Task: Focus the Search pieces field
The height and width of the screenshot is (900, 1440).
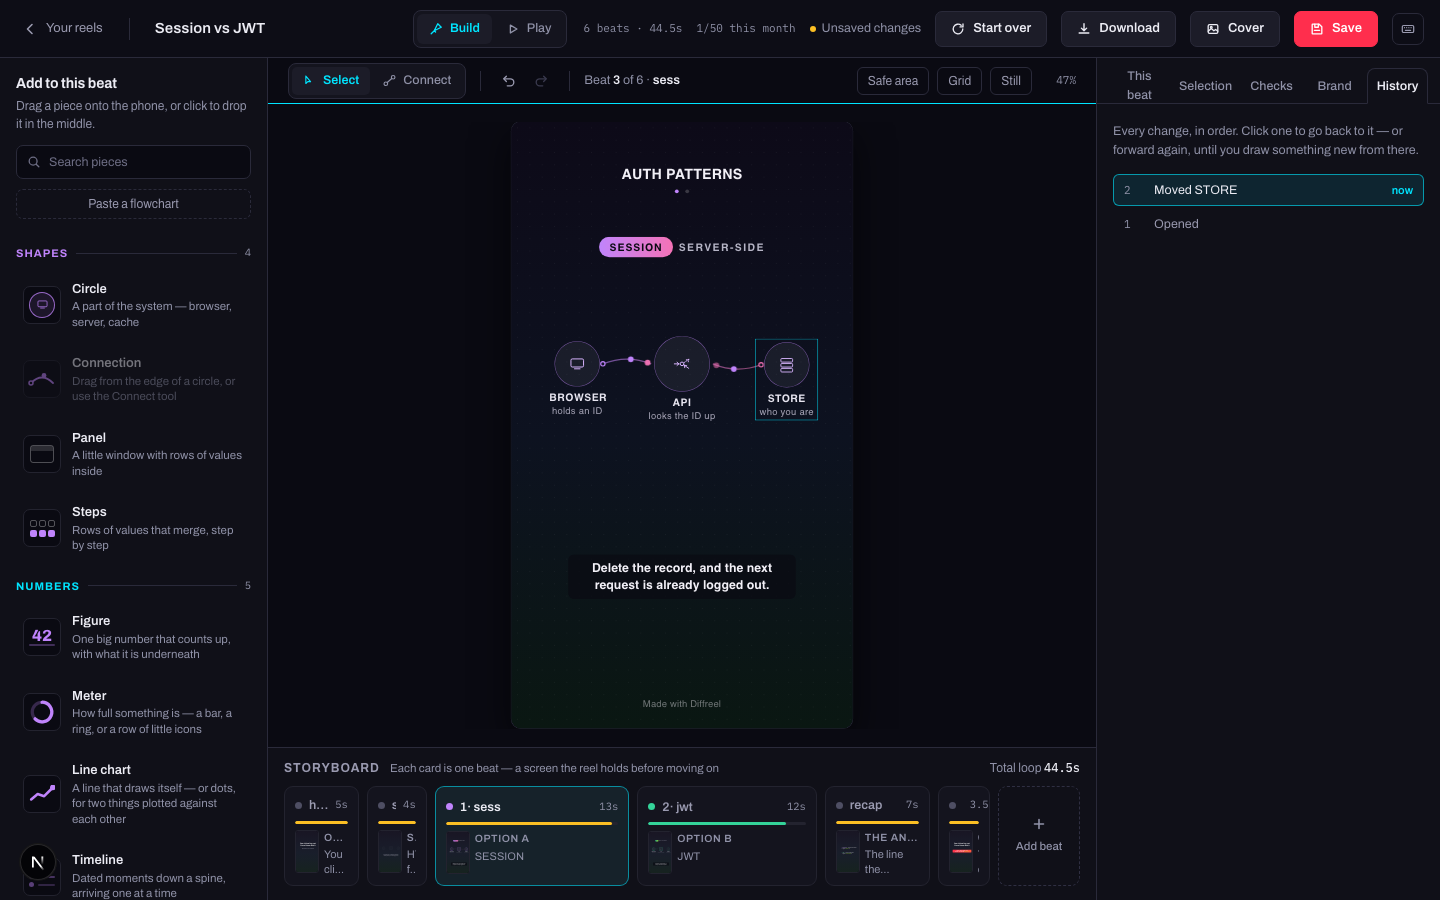Action: coord(133,162)
